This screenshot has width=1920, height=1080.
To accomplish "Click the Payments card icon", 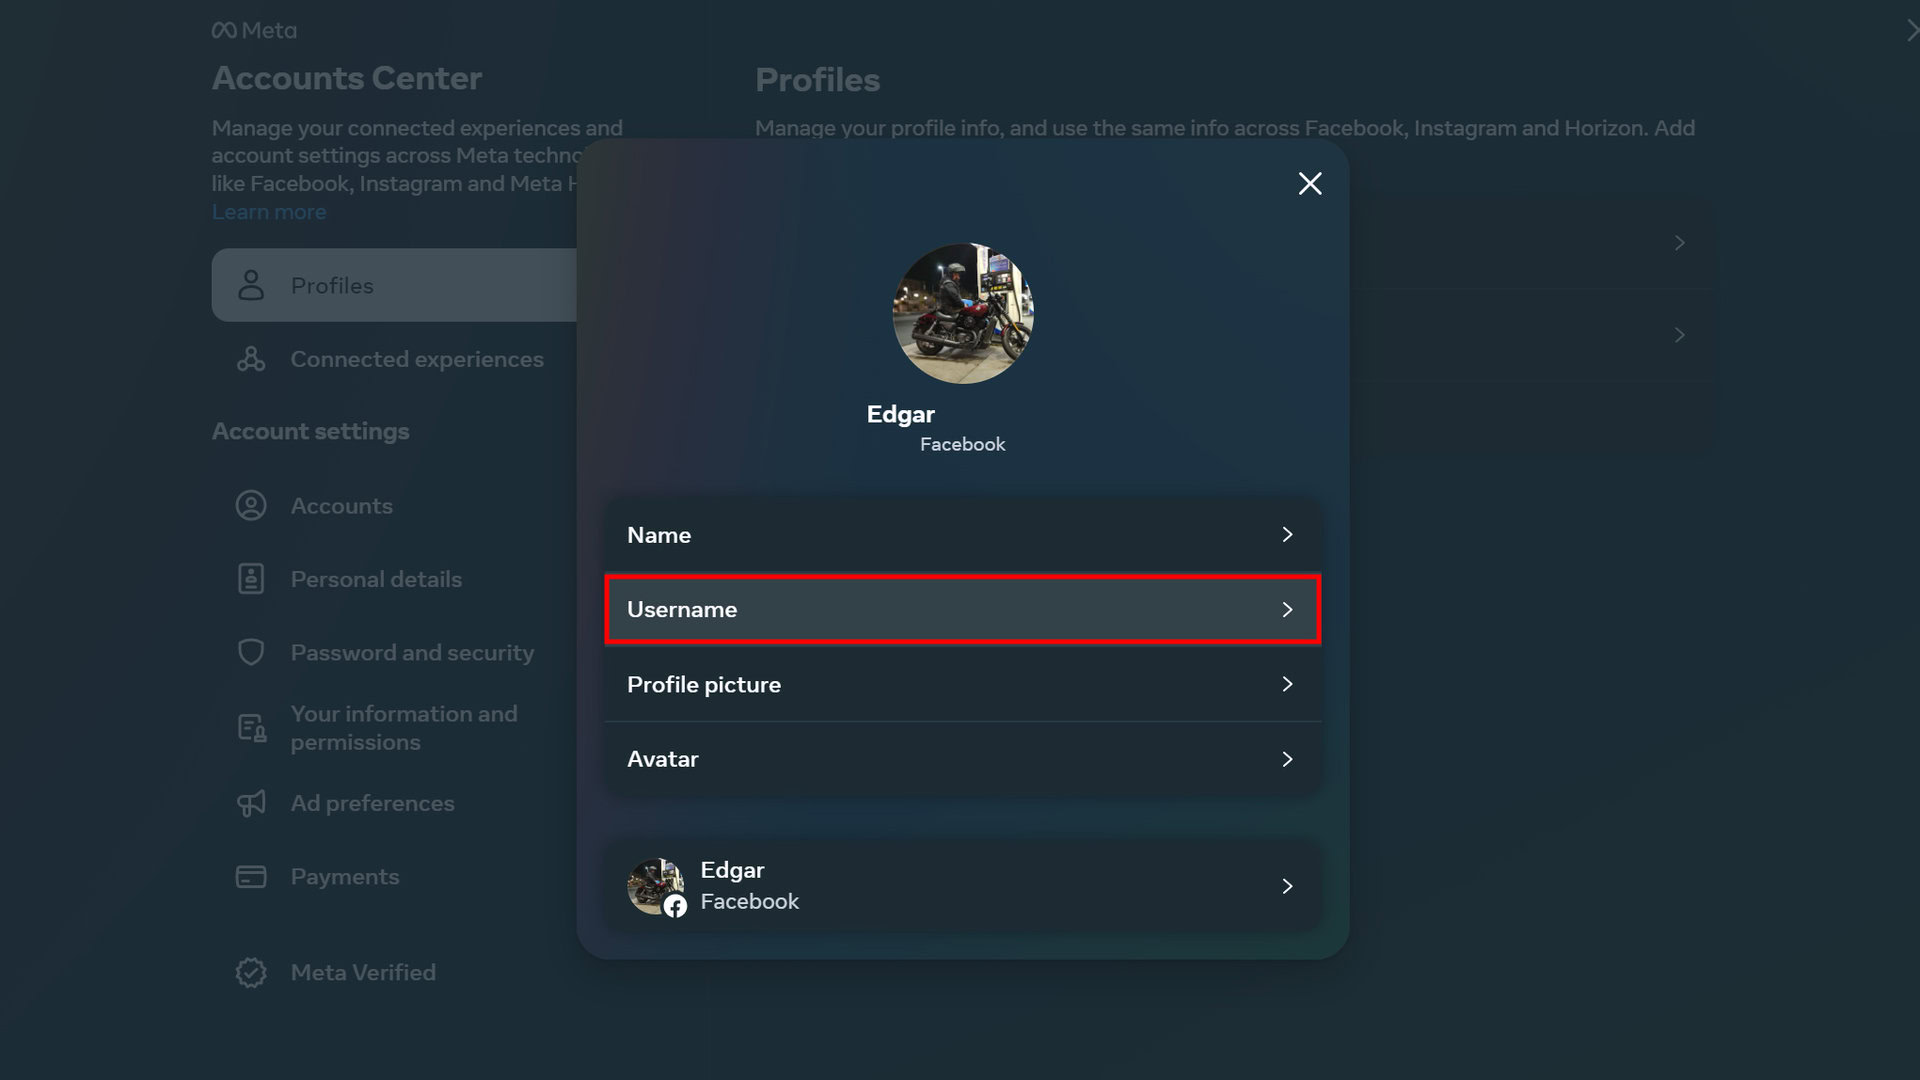I will (251, 877).
